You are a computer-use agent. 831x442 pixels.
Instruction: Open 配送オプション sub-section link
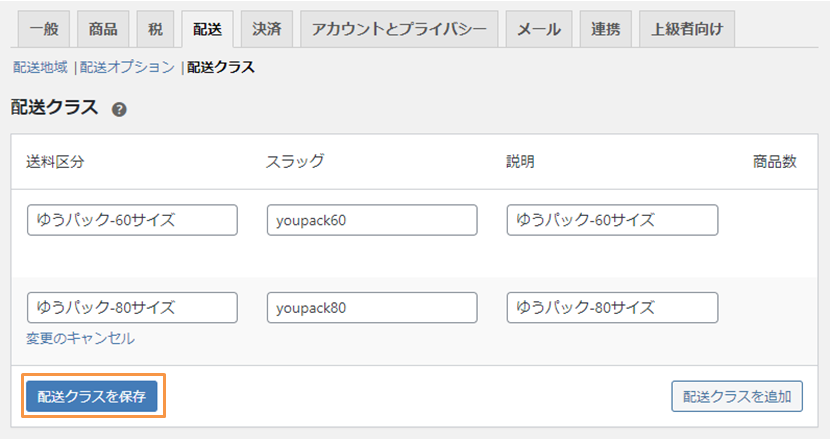click(x=127, y=67)
